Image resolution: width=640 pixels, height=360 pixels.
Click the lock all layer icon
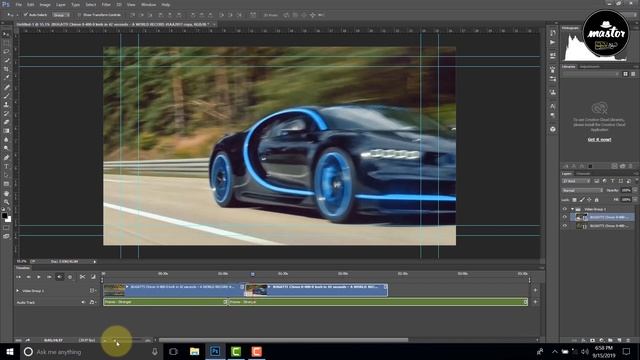tap(597, 200)
